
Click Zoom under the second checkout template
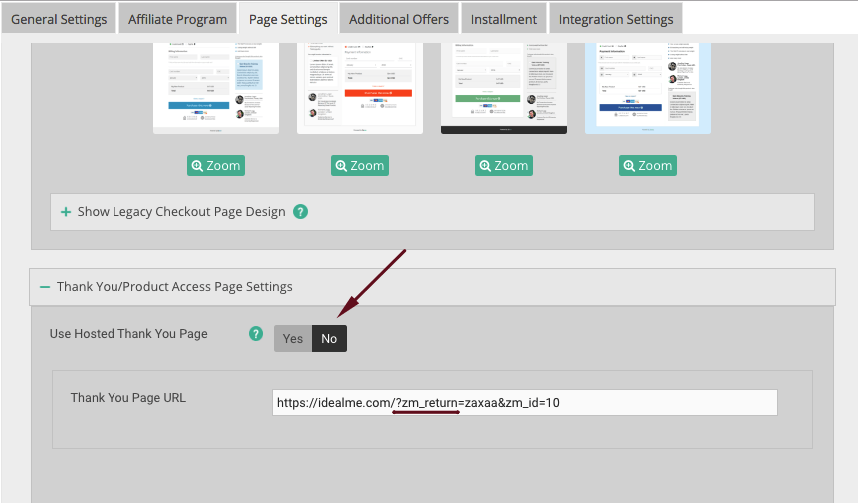coord(359,165)
